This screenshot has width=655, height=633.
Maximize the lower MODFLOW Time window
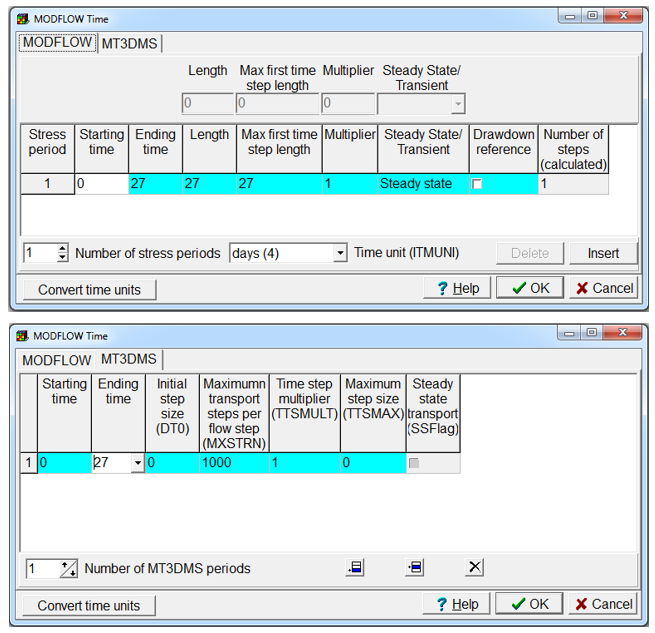point(592,333)
